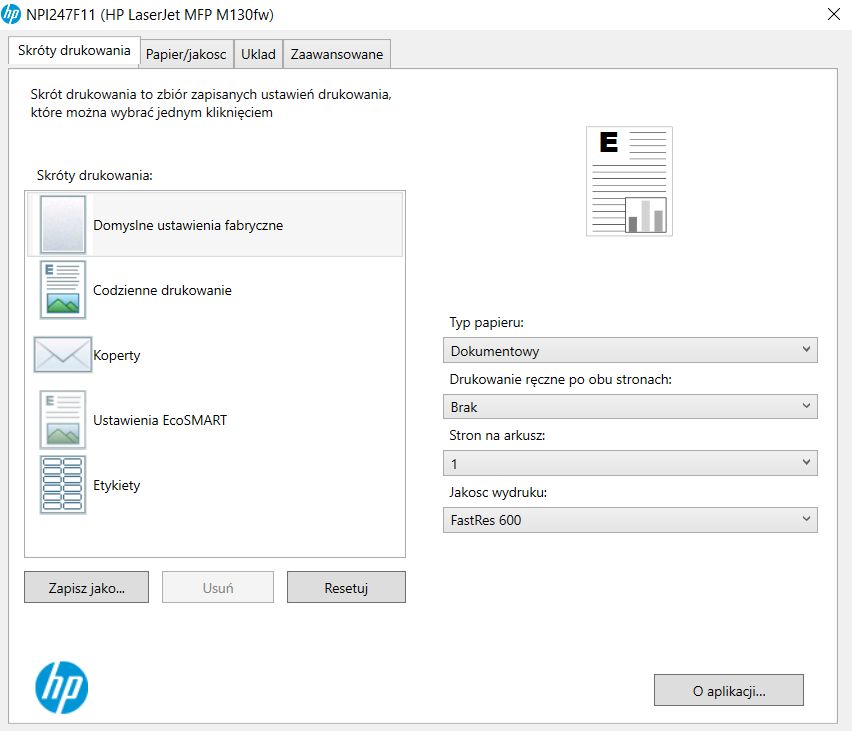Close the printer preferences window

(x=834, y=14)
